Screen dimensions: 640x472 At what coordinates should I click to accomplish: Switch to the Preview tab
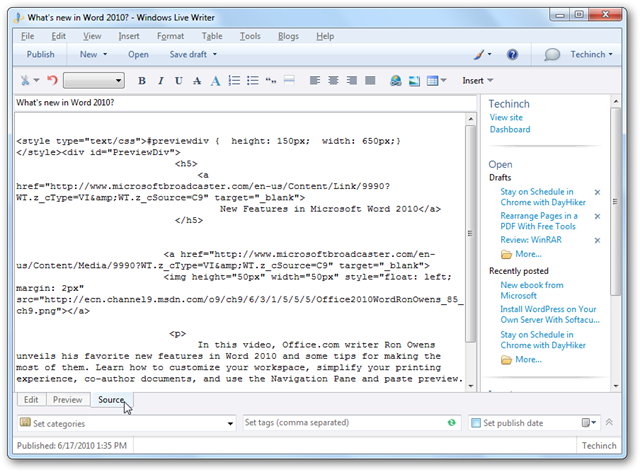pos(67,400)
